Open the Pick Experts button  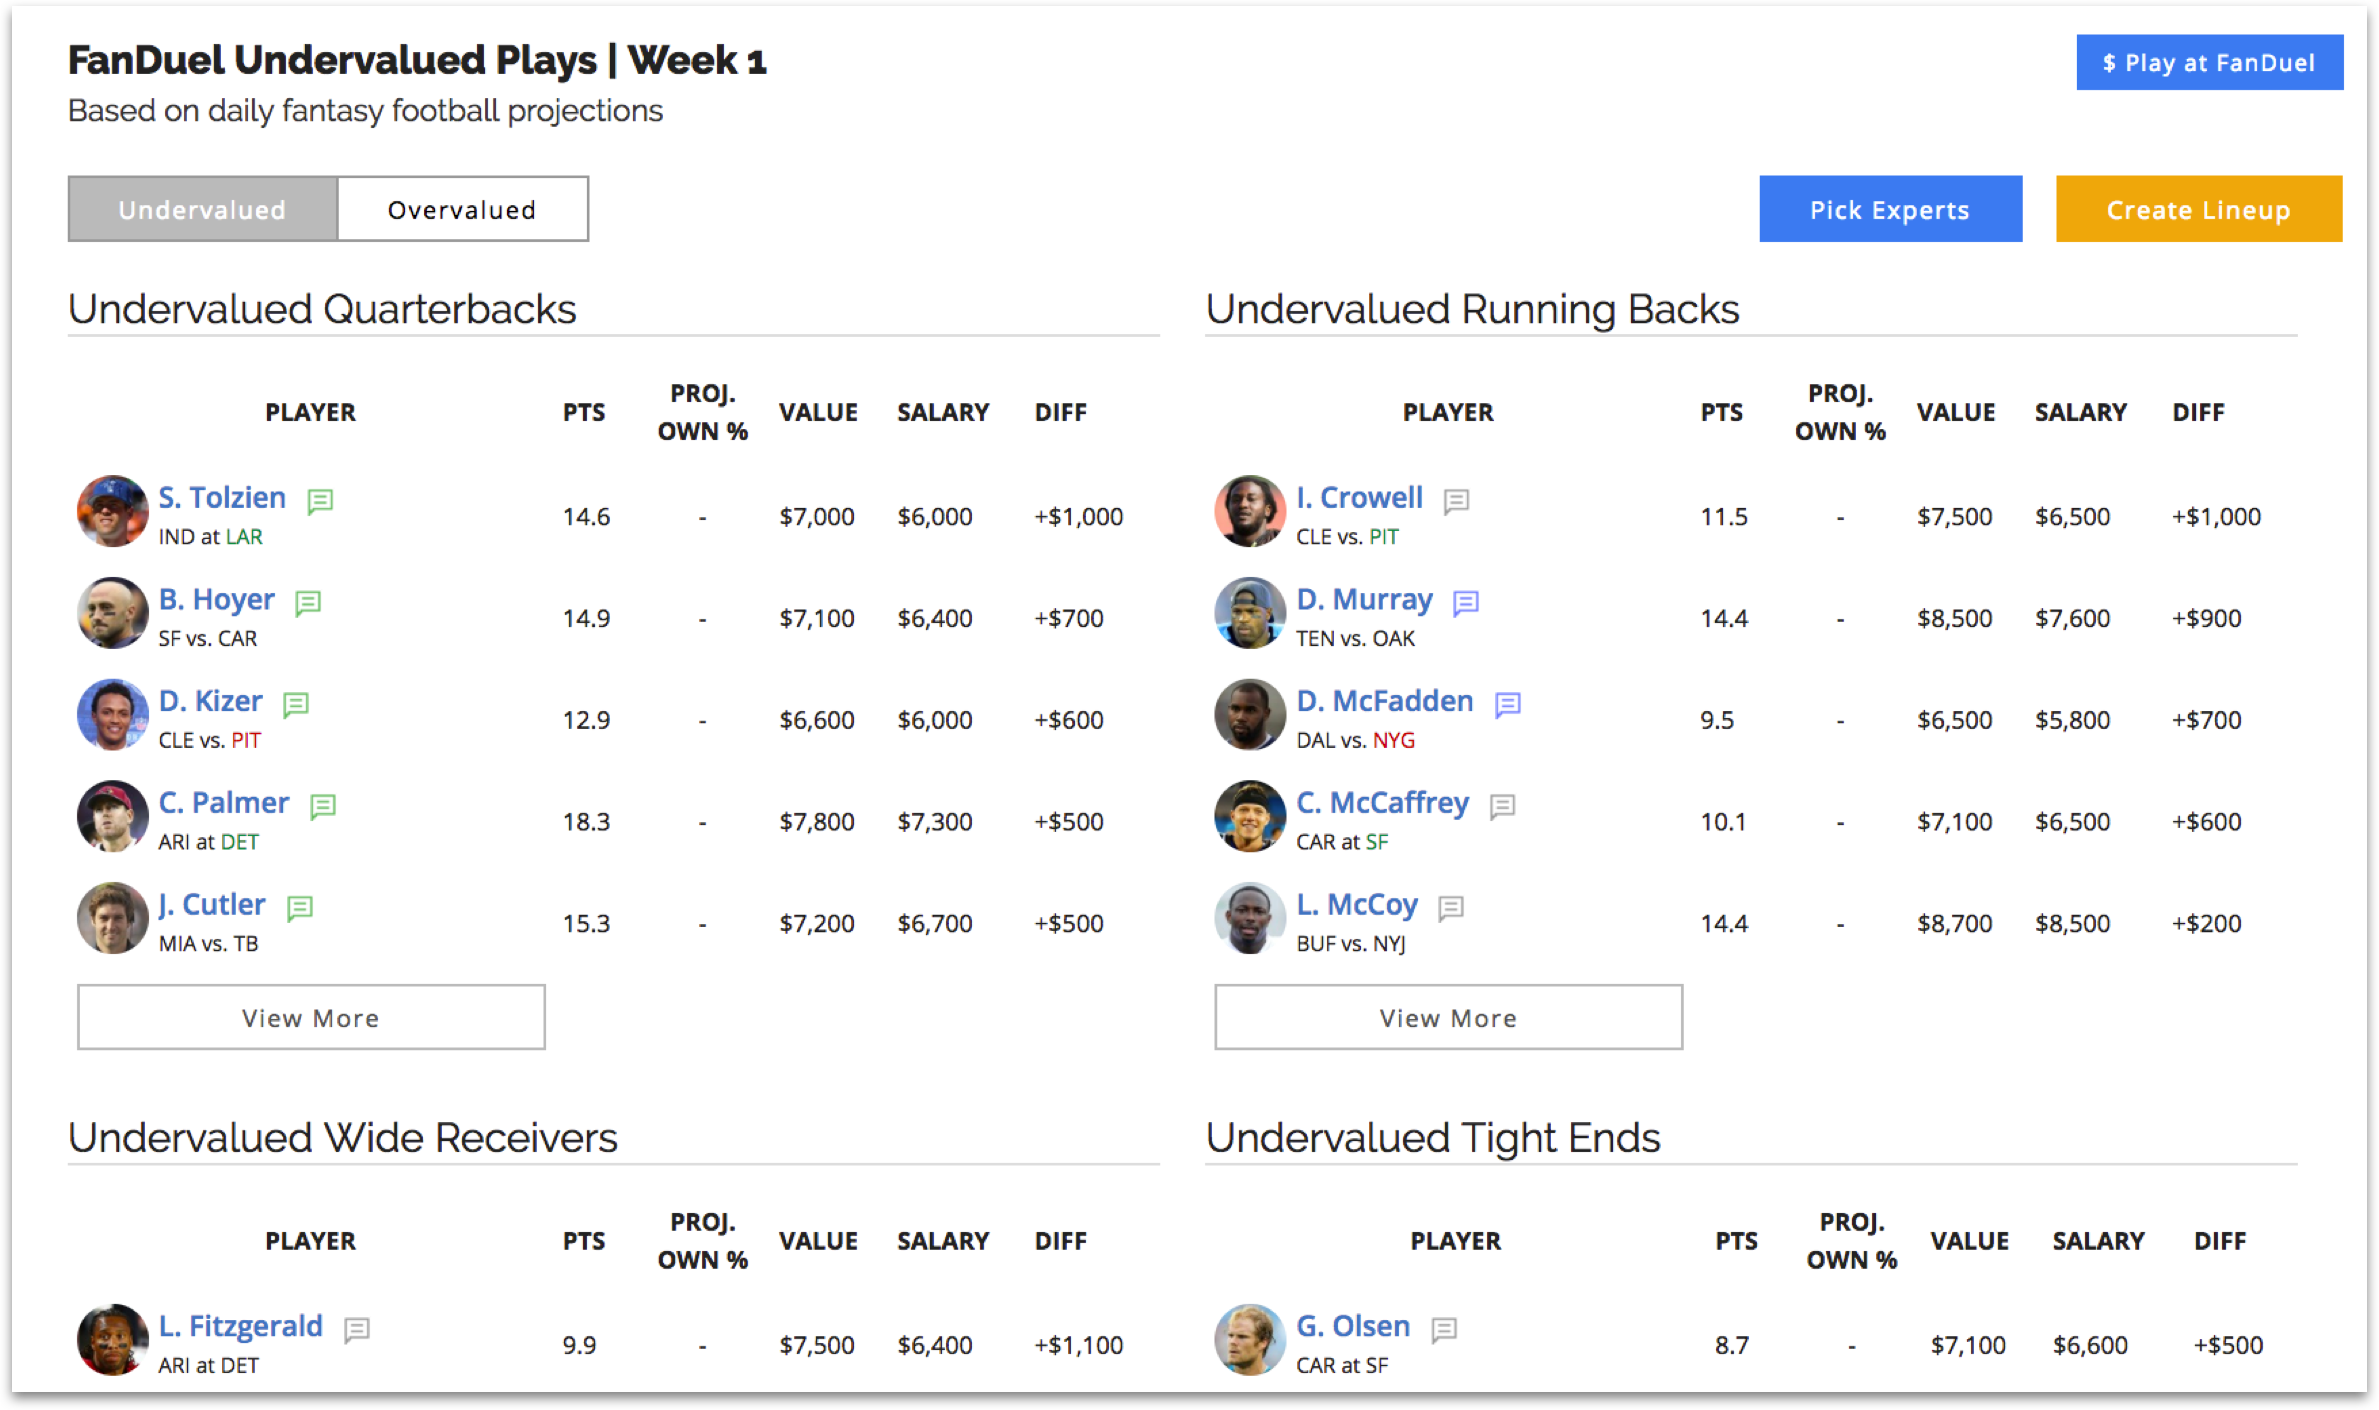coord(1890,209)
